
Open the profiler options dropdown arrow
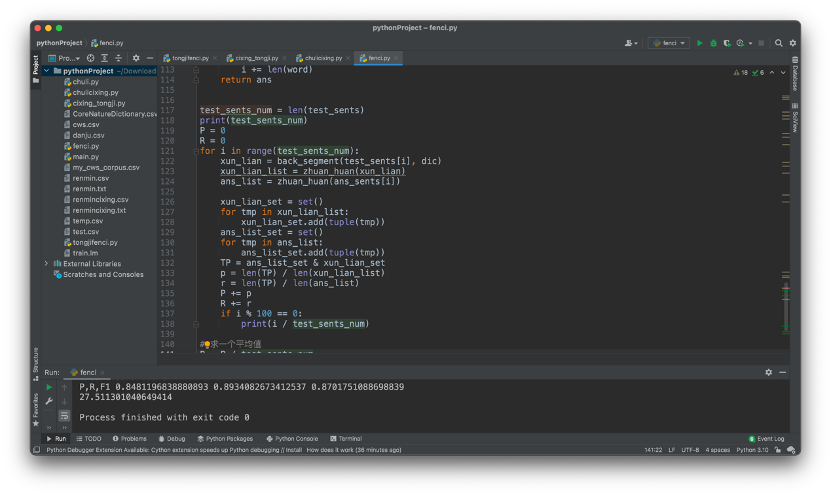(x=750, y=43)
